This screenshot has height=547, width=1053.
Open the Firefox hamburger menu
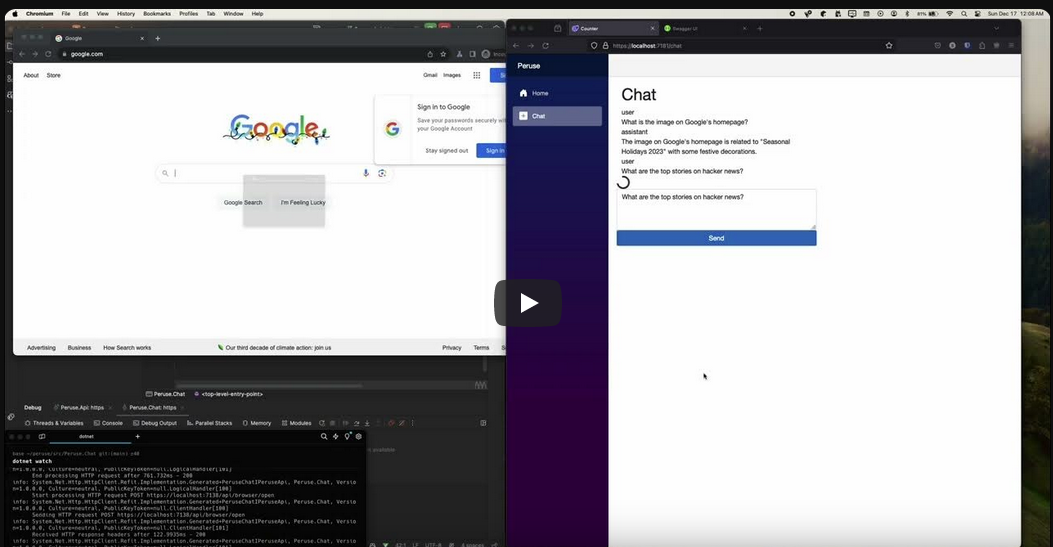(x=1011, y=46)
